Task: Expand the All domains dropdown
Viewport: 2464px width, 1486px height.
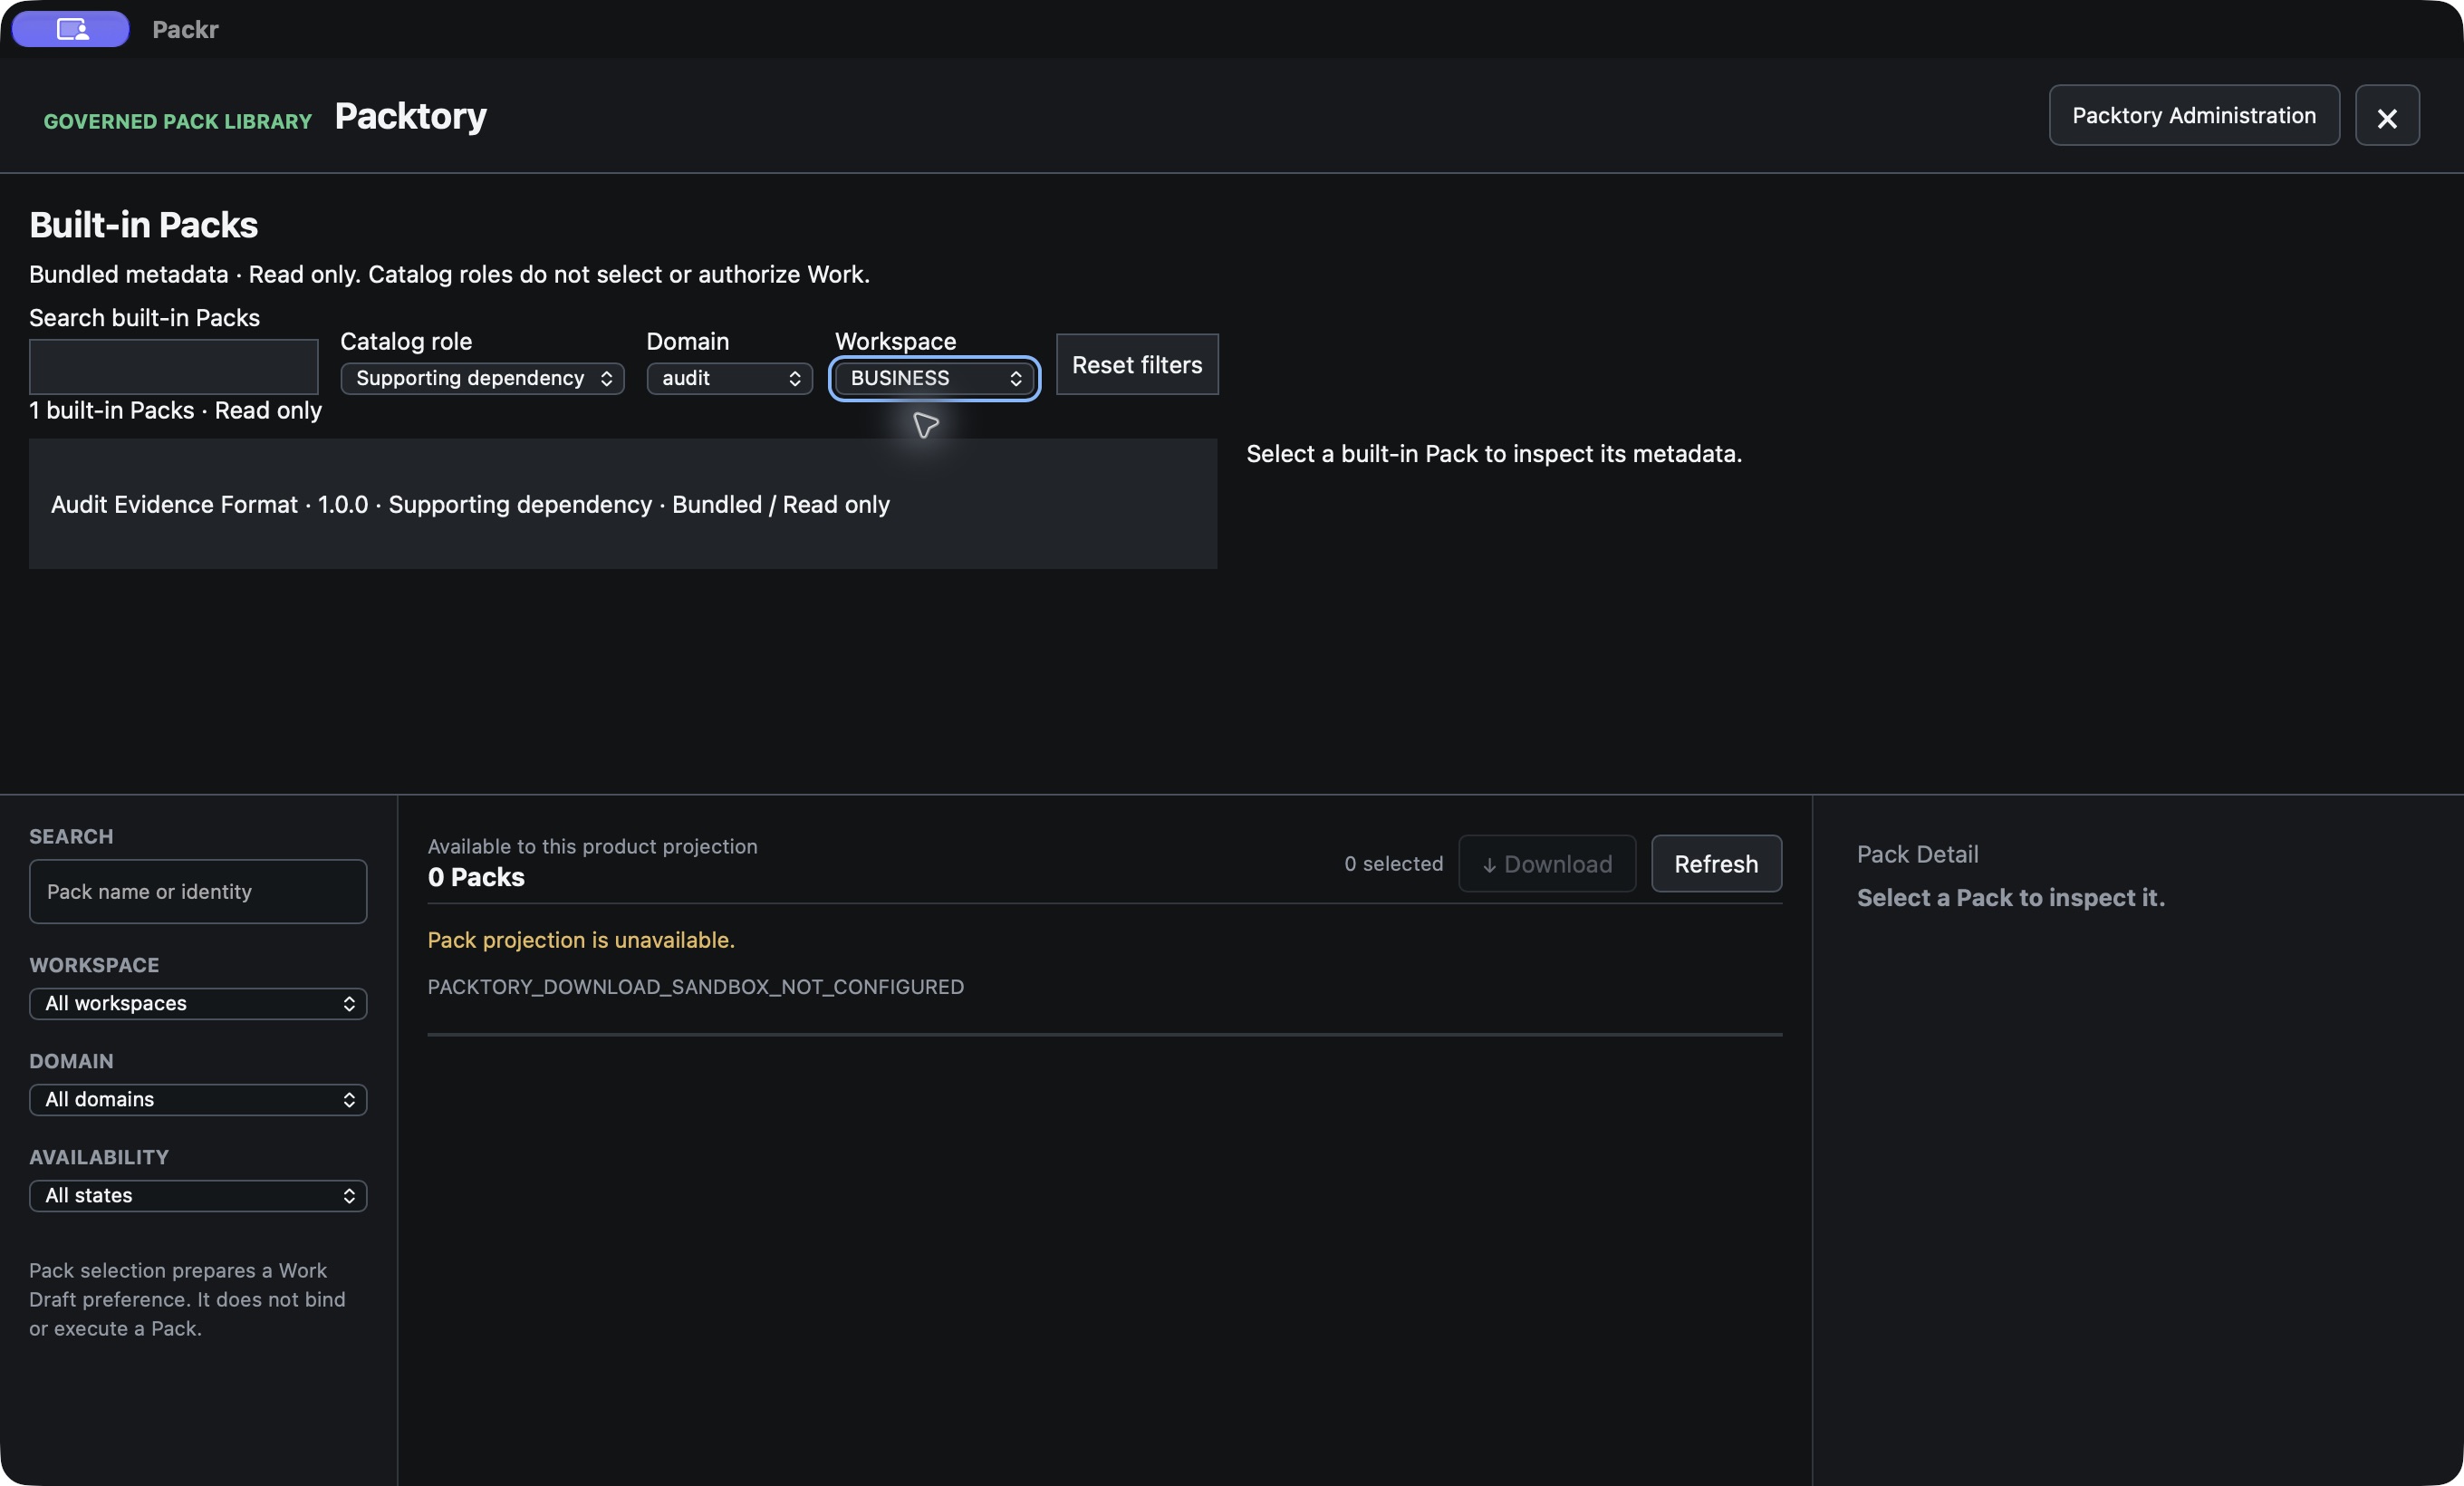Action: click(198, 1099)
